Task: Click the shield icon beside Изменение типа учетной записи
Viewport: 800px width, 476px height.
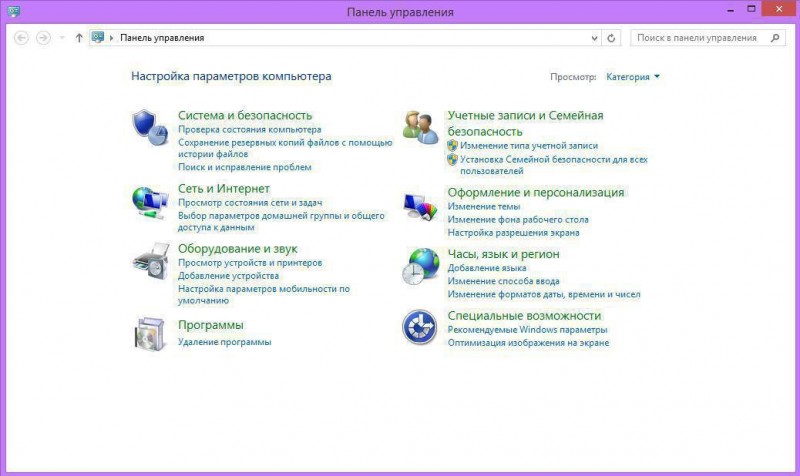Action: tap(452, 145)
